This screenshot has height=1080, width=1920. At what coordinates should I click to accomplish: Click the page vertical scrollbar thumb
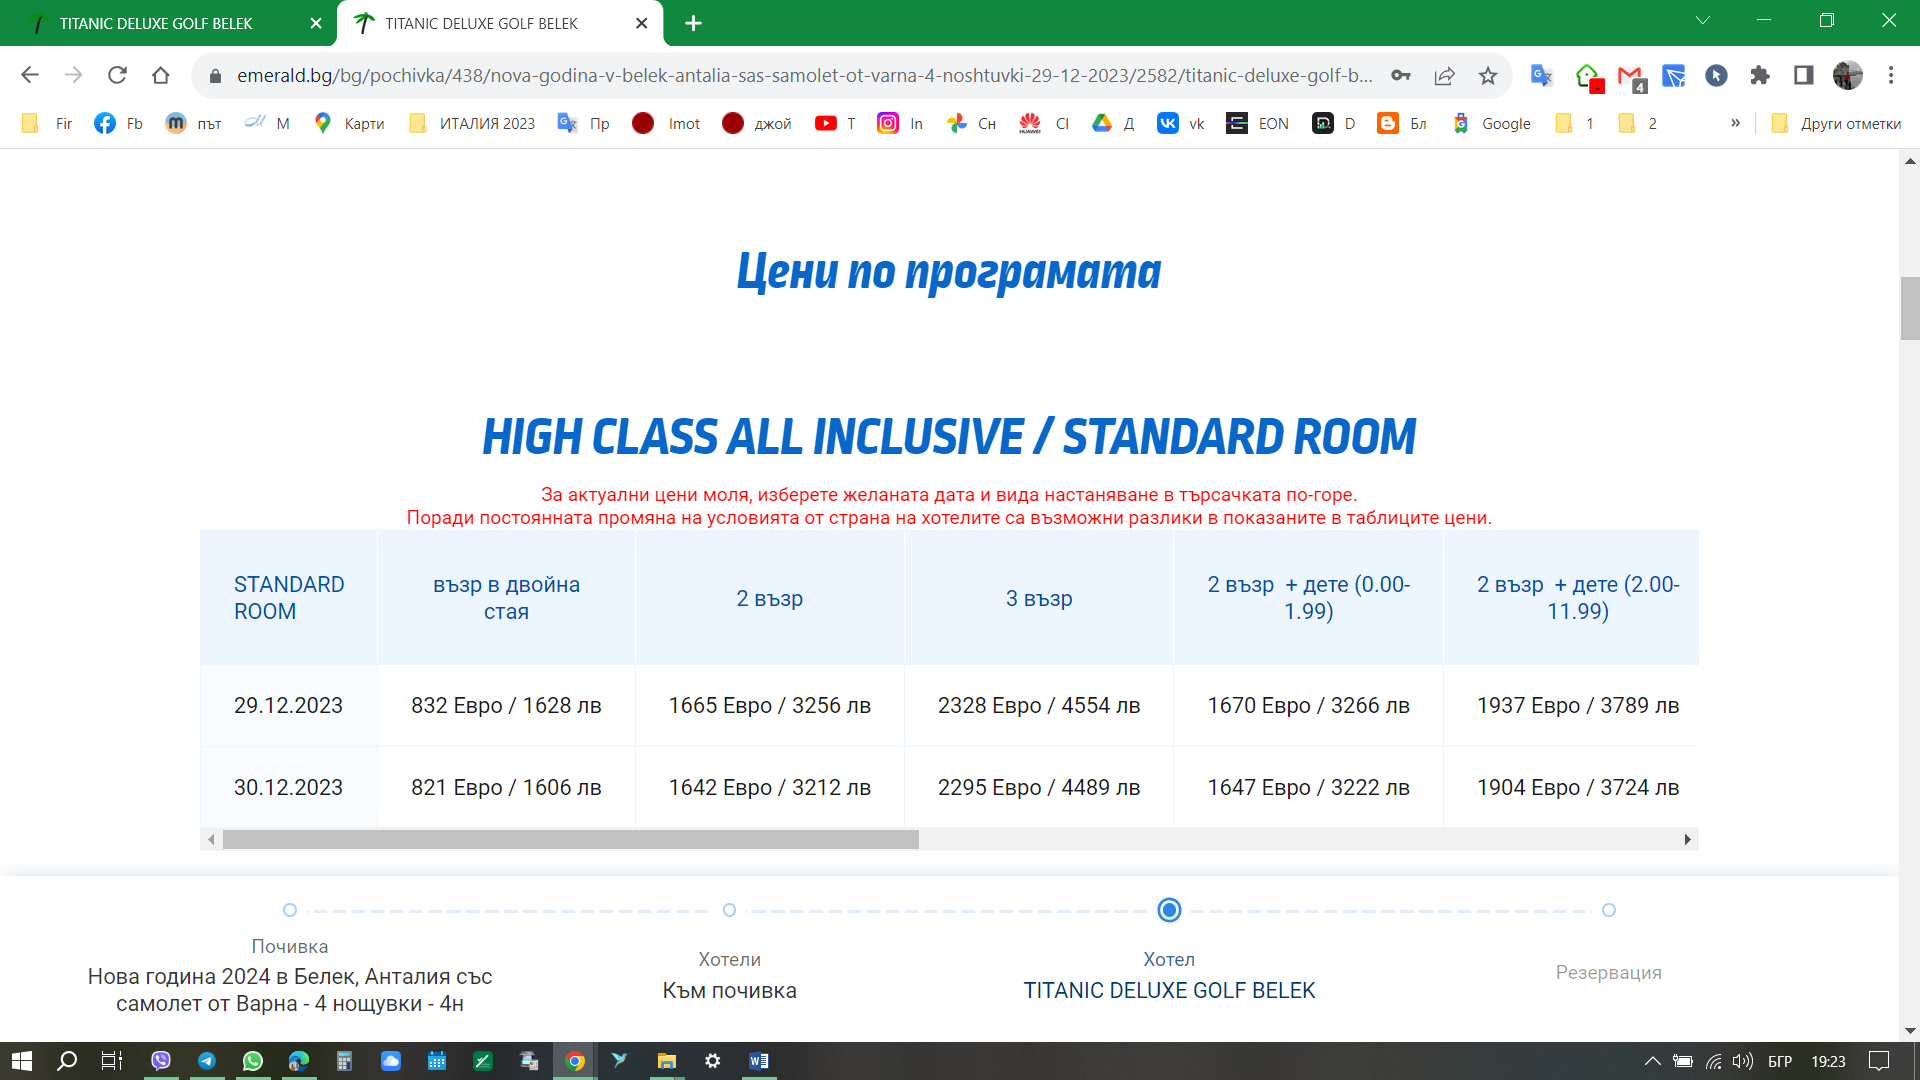tap(1910, 308)
